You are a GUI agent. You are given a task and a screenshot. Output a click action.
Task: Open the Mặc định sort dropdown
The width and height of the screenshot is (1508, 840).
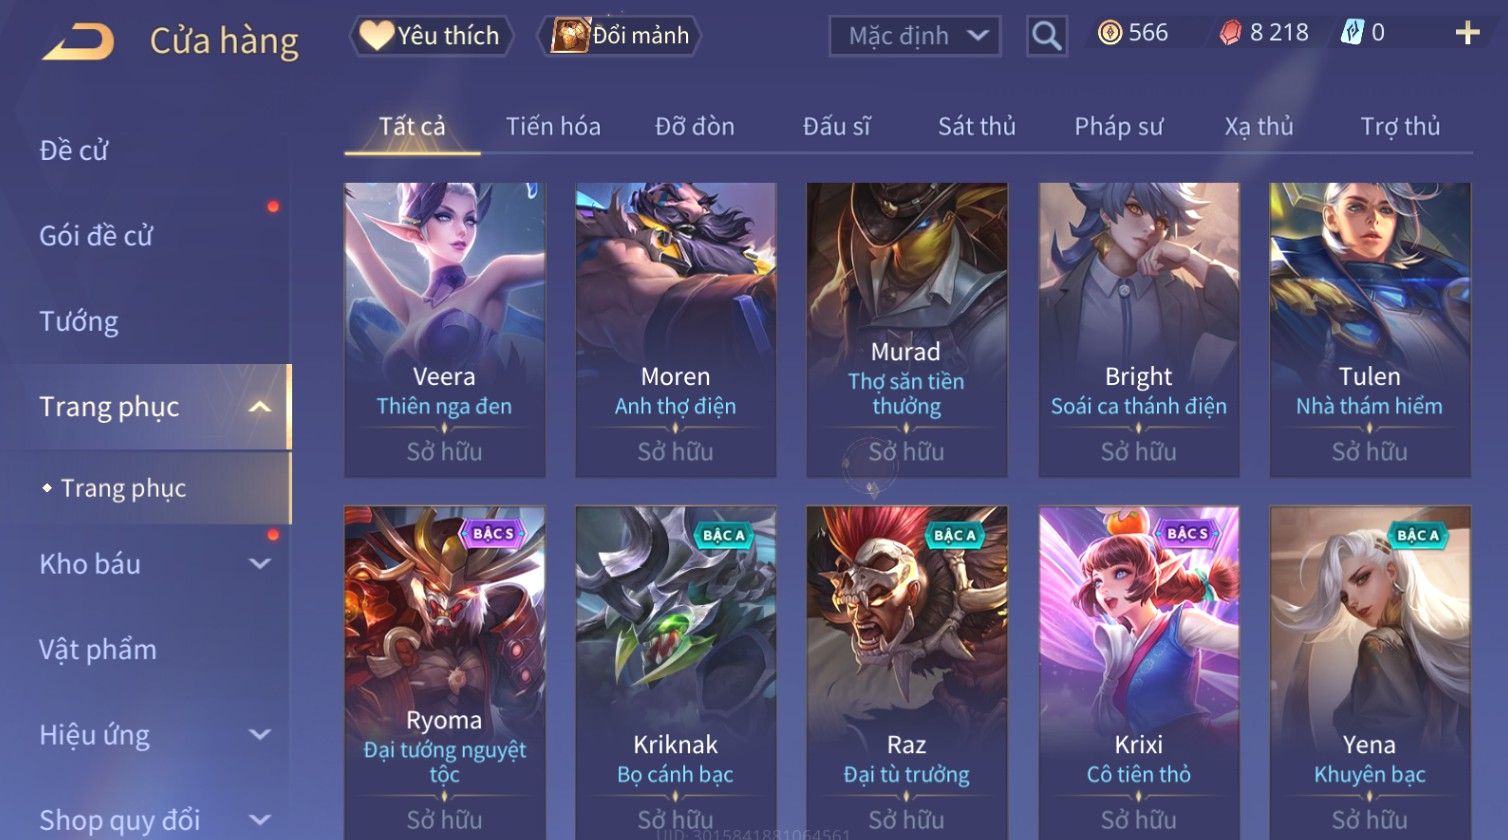click(x=914, y=36)
